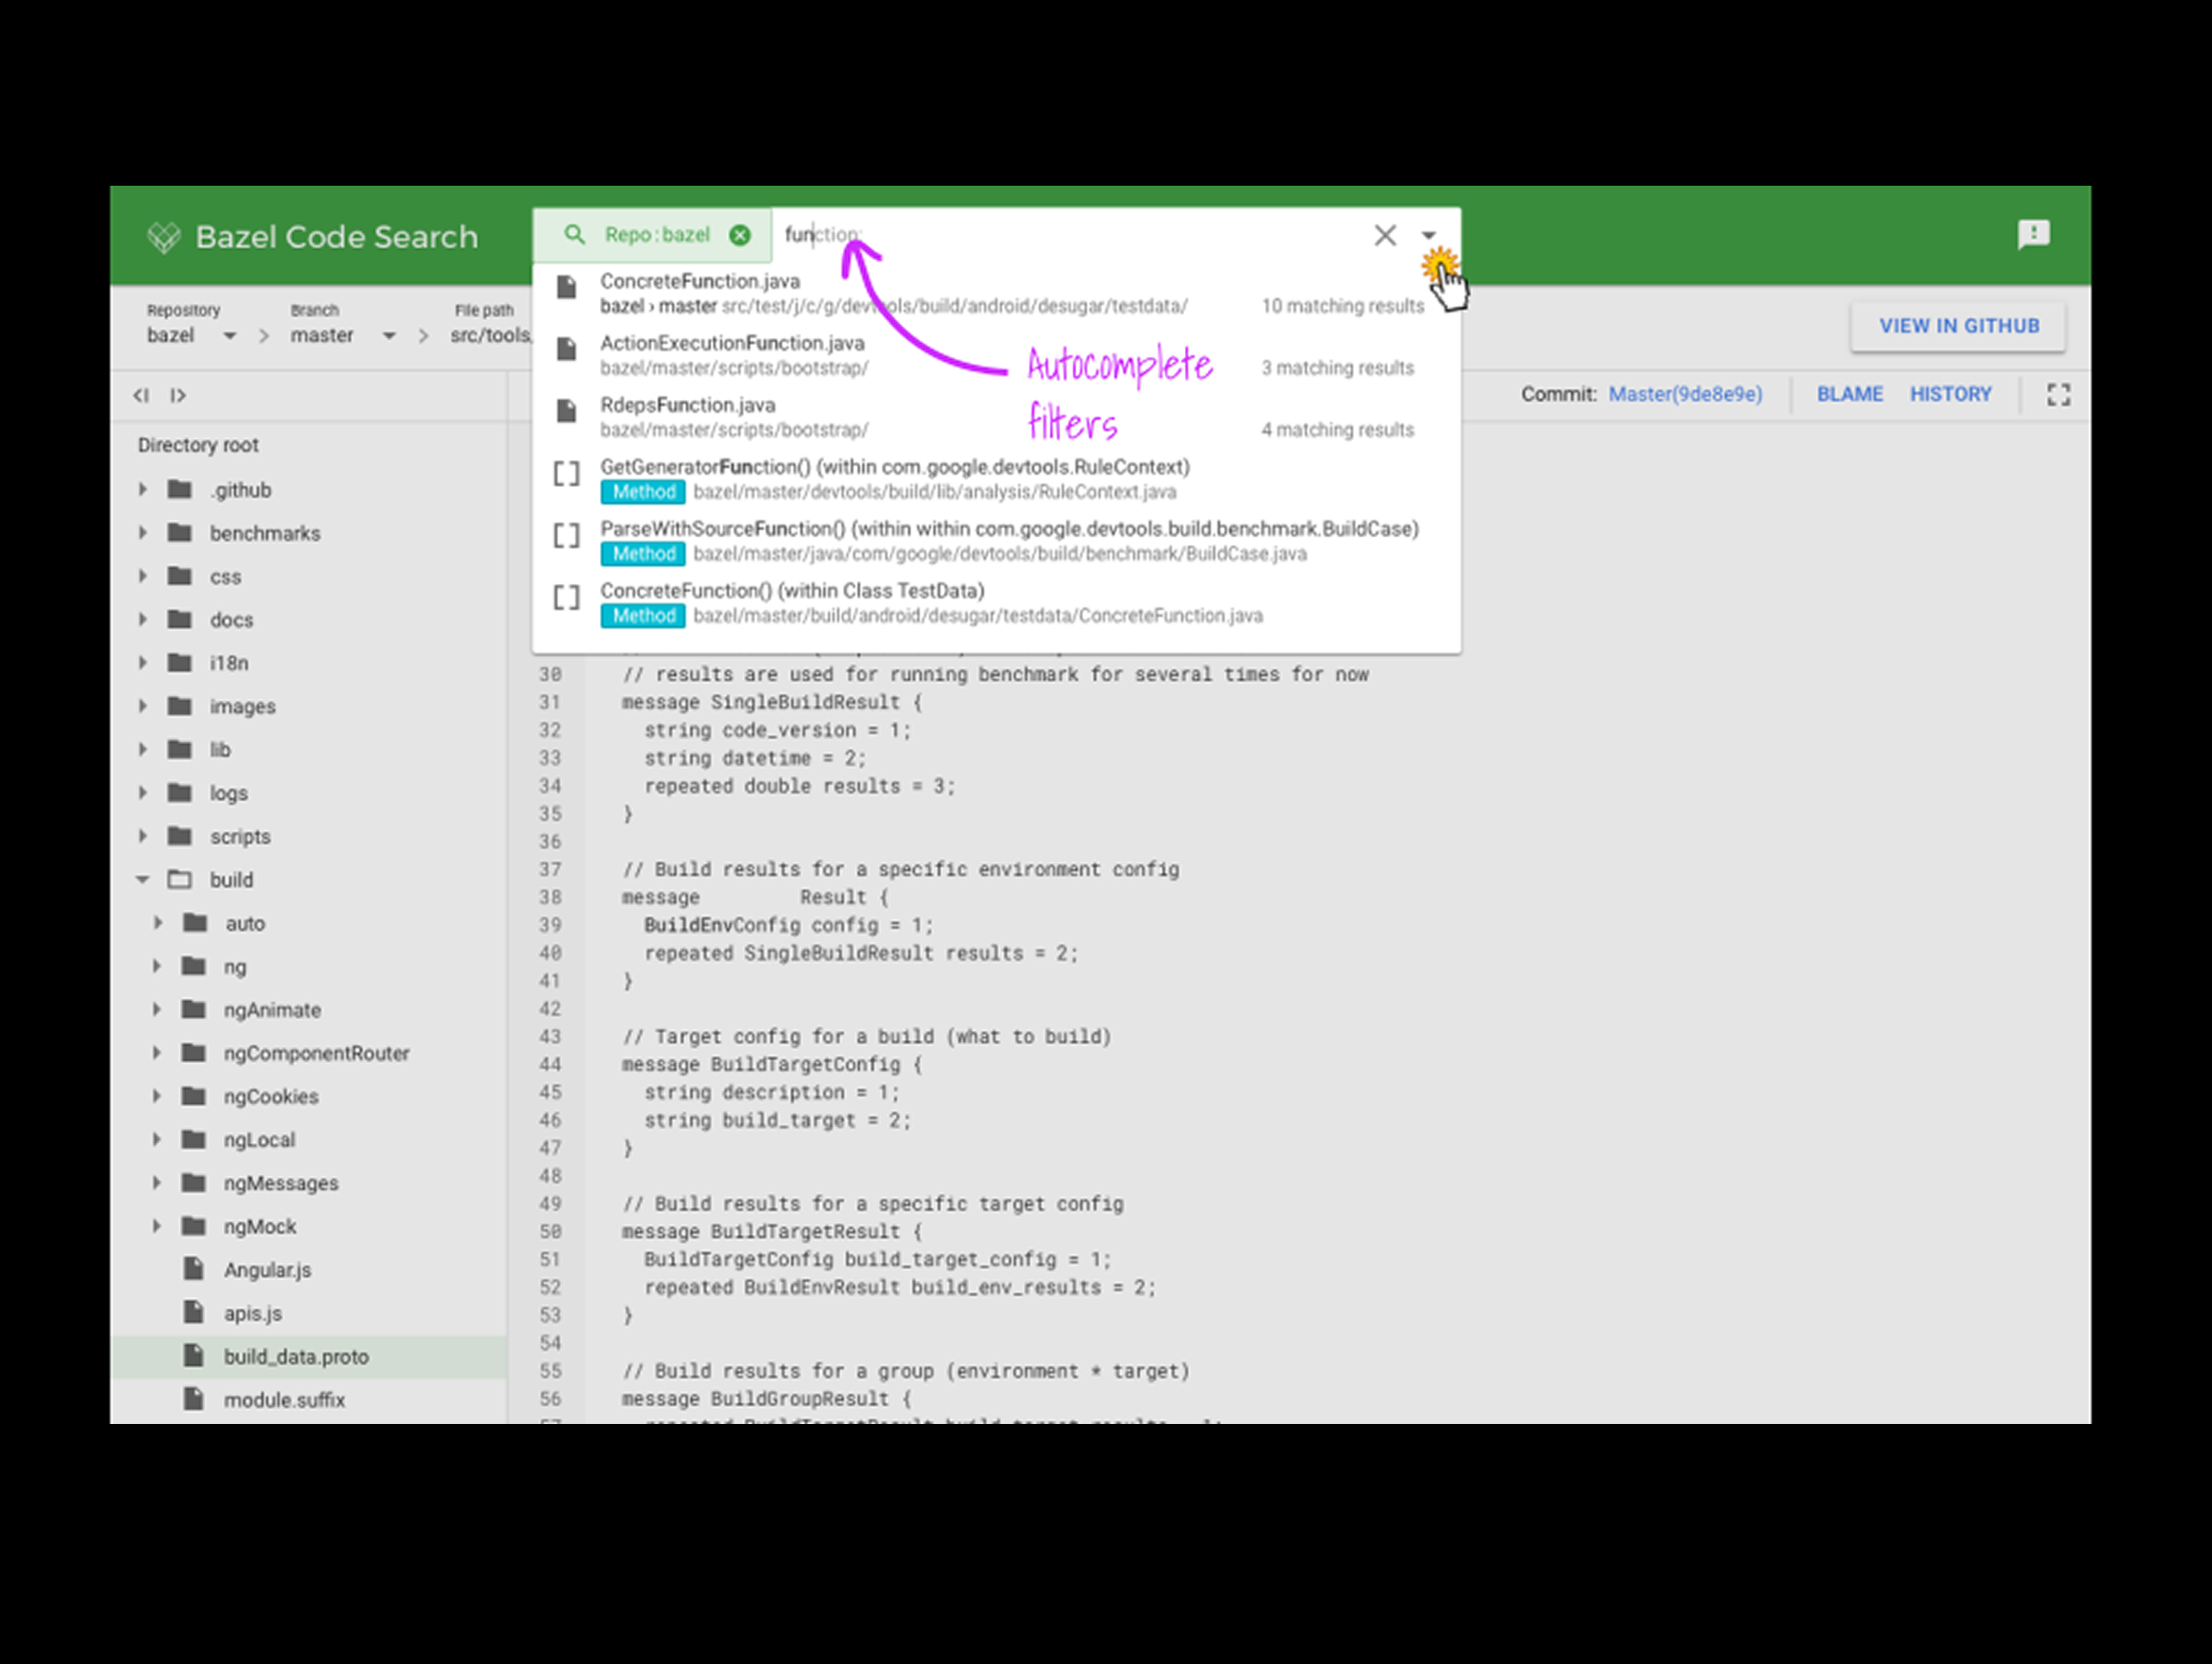Click the open build folder icon
2212x1664 pixels.
point(180,880)
